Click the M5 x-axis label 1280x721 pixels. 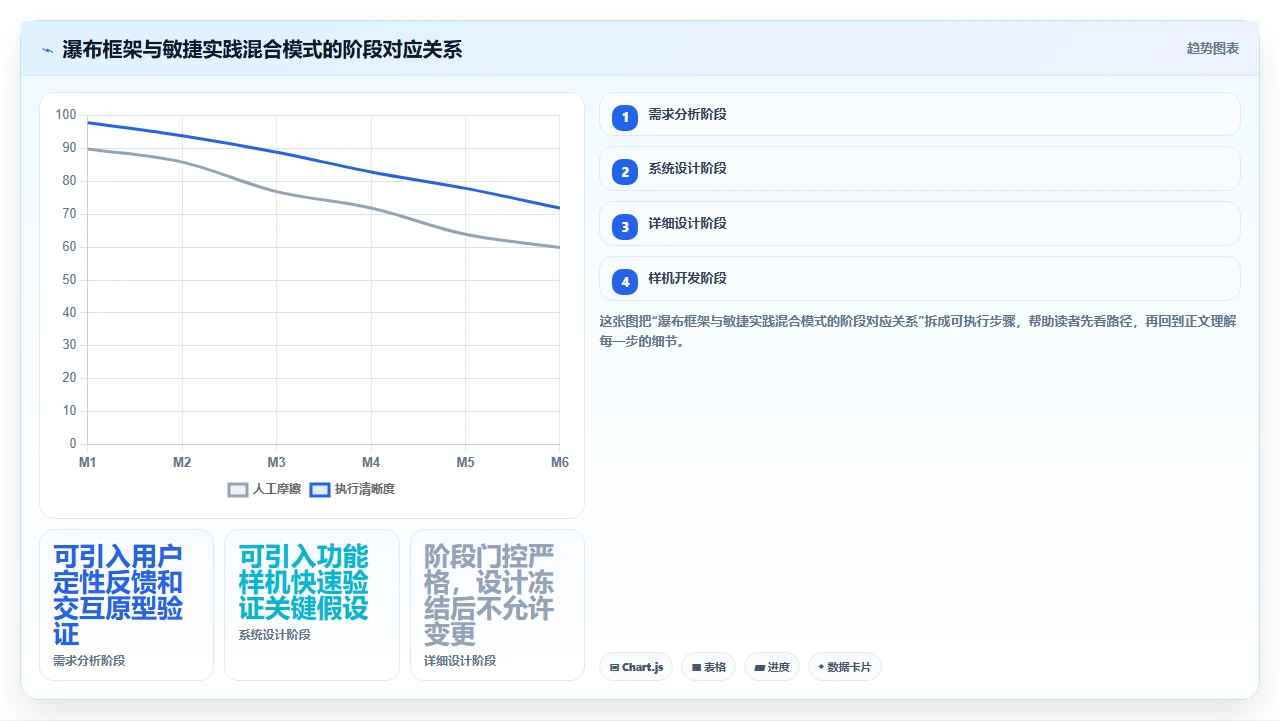pos(466,462)
